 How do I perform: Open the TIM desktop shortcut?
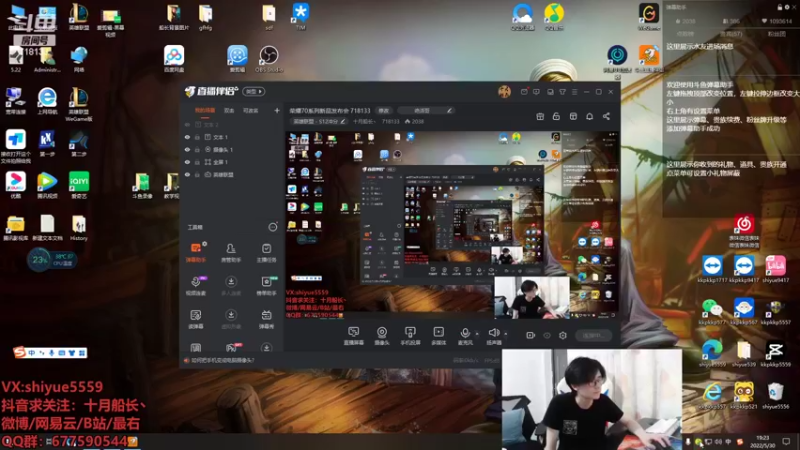click(301, 16)
